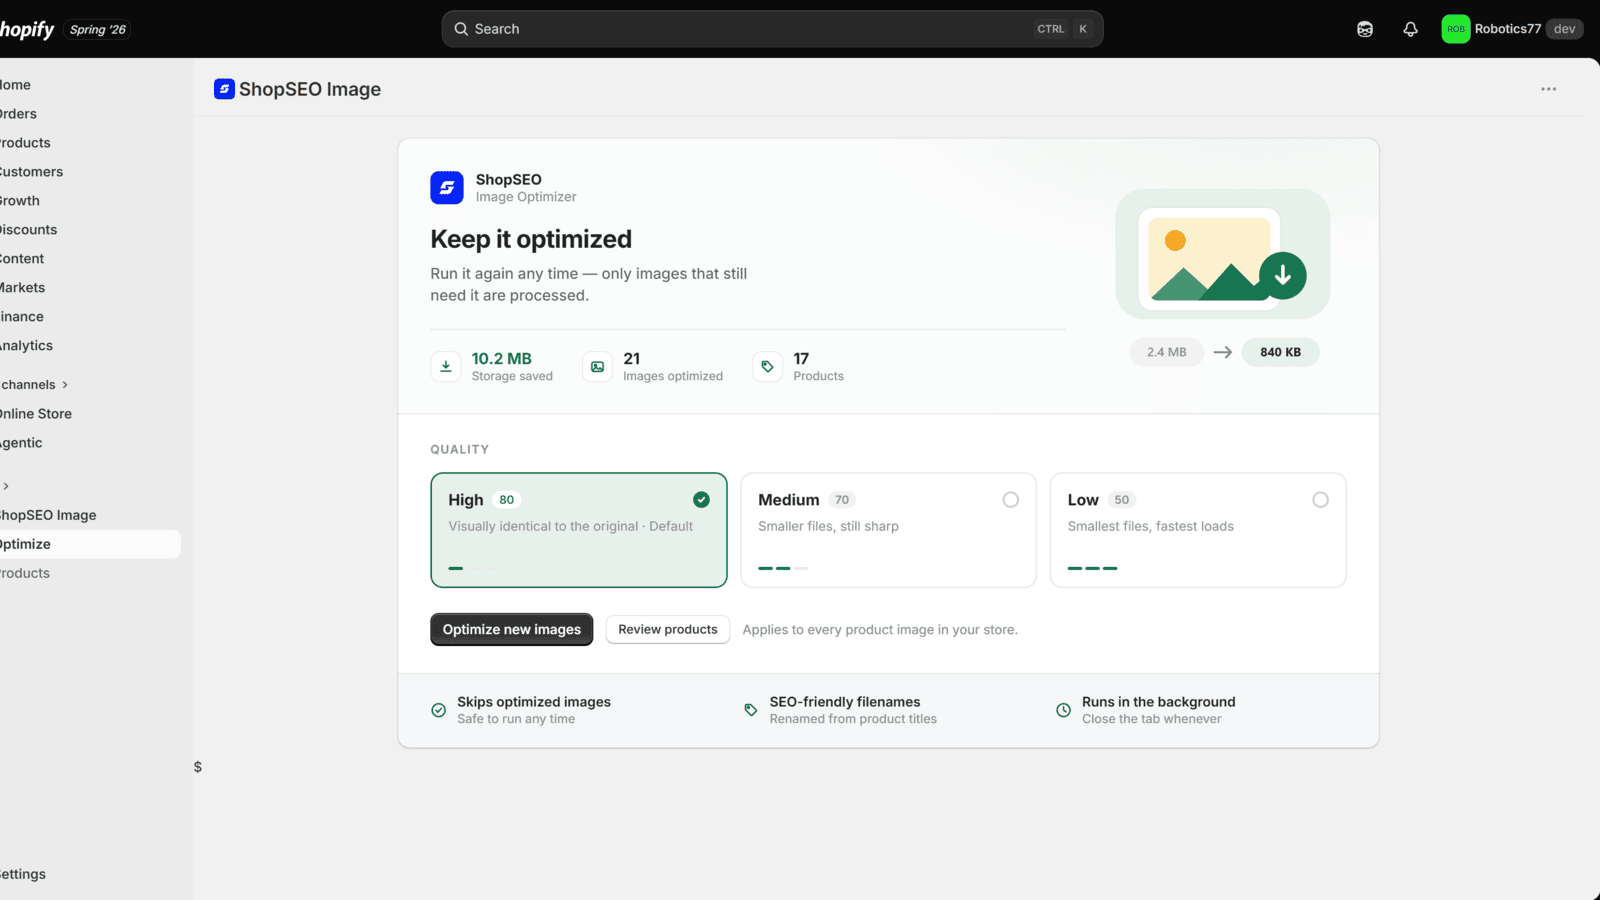Click the Skips optimized images text

tap(534, 702)
